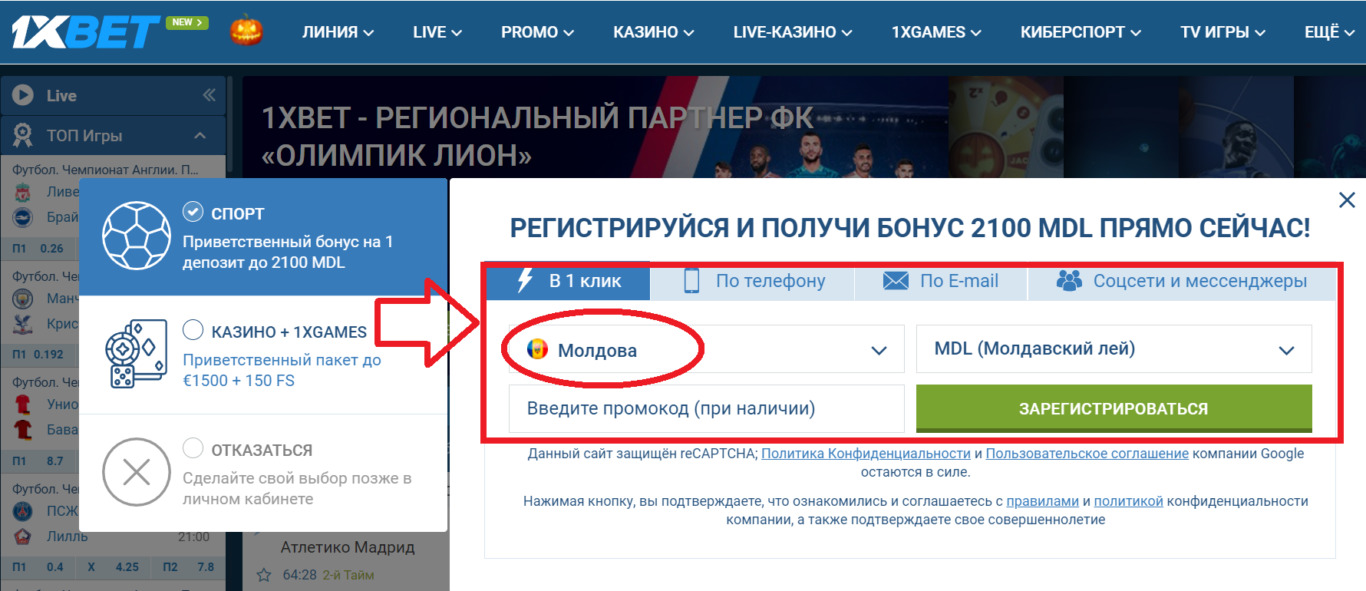Click the lightning bolt icon
This screenshot has width=1366, height=591.
(525, 280)
